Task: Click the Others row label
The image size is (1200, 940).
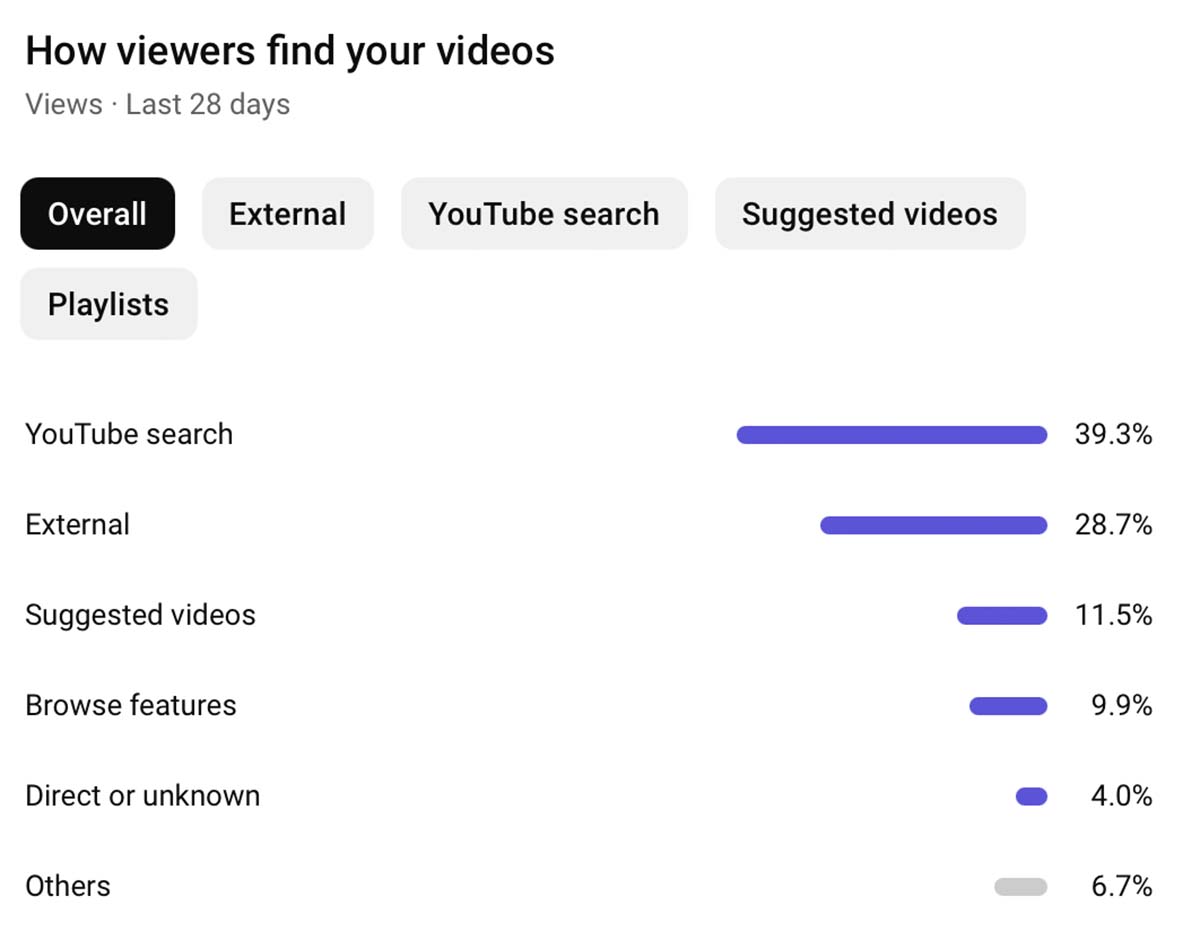Action: 68,886
